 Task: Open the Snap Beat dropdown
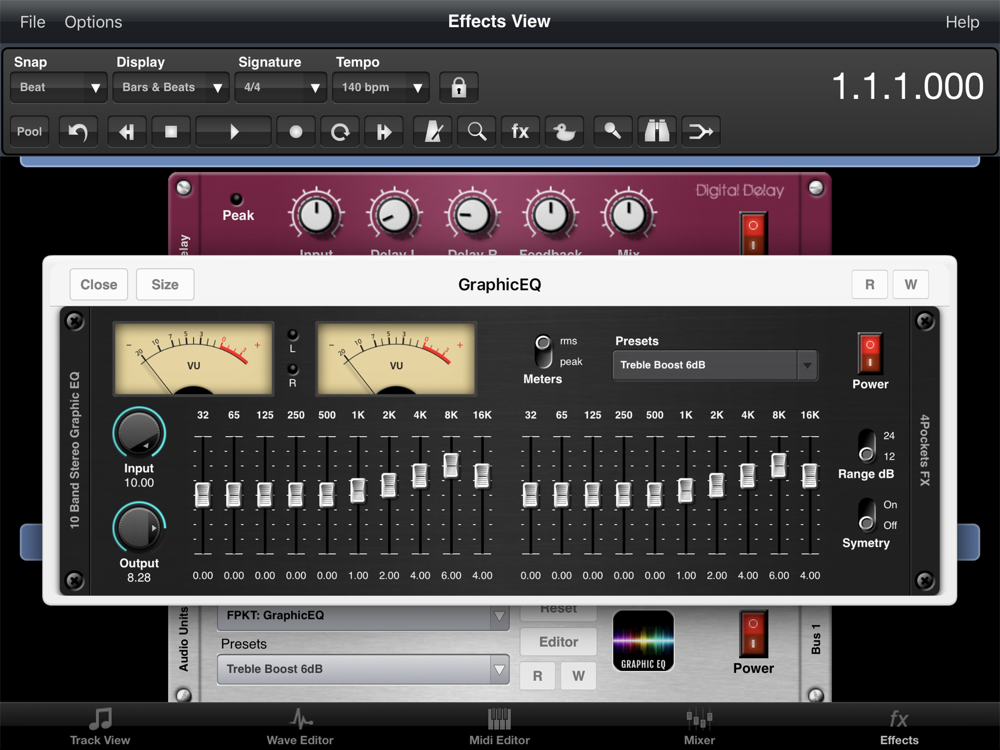pyautogui.click(x=60, y=88)
